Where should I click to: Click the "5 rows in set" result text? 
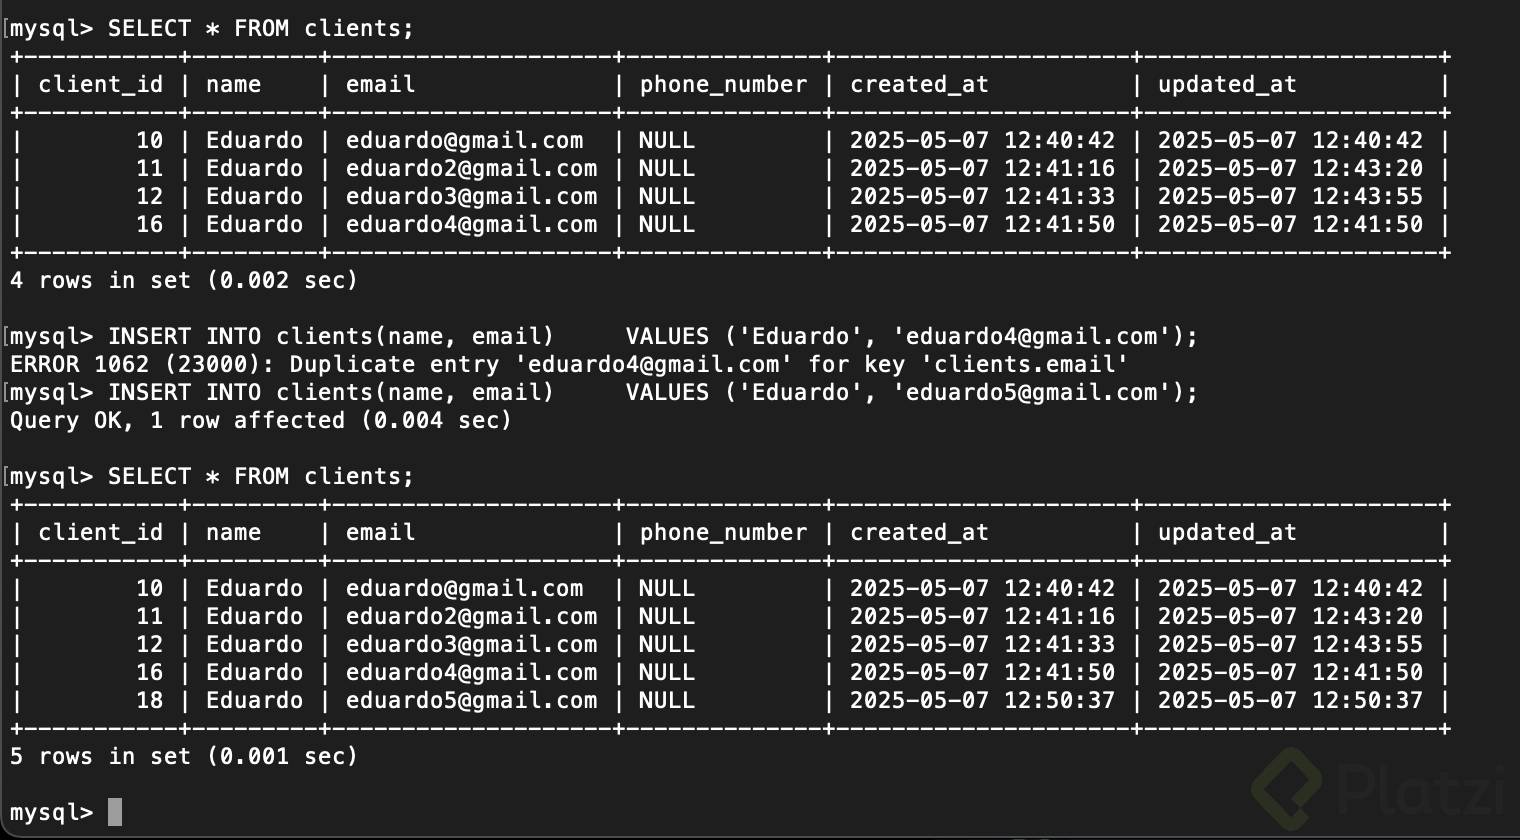pyautogui.click(x=183, y=756)
